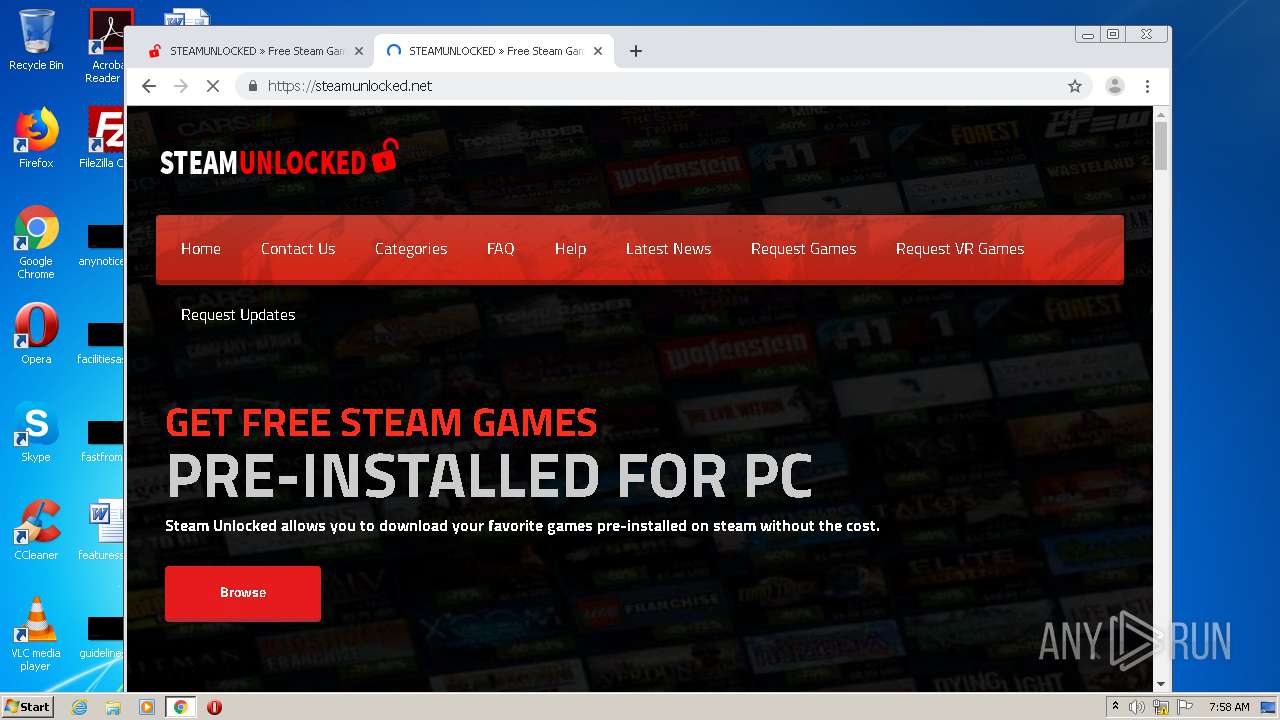1280x720 pixels.
Task: Select Acrobat Reader desktop icon
Action: point(105,46)
